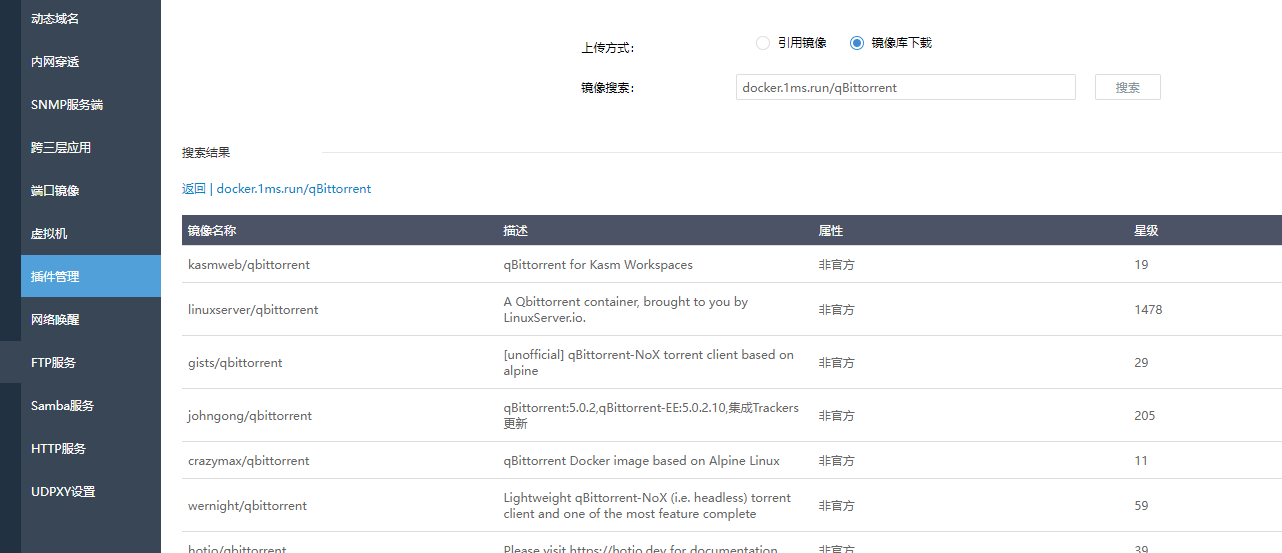Open Samba服务 in the sidebar
This screenshot has height=553, width=1282.
90,406
